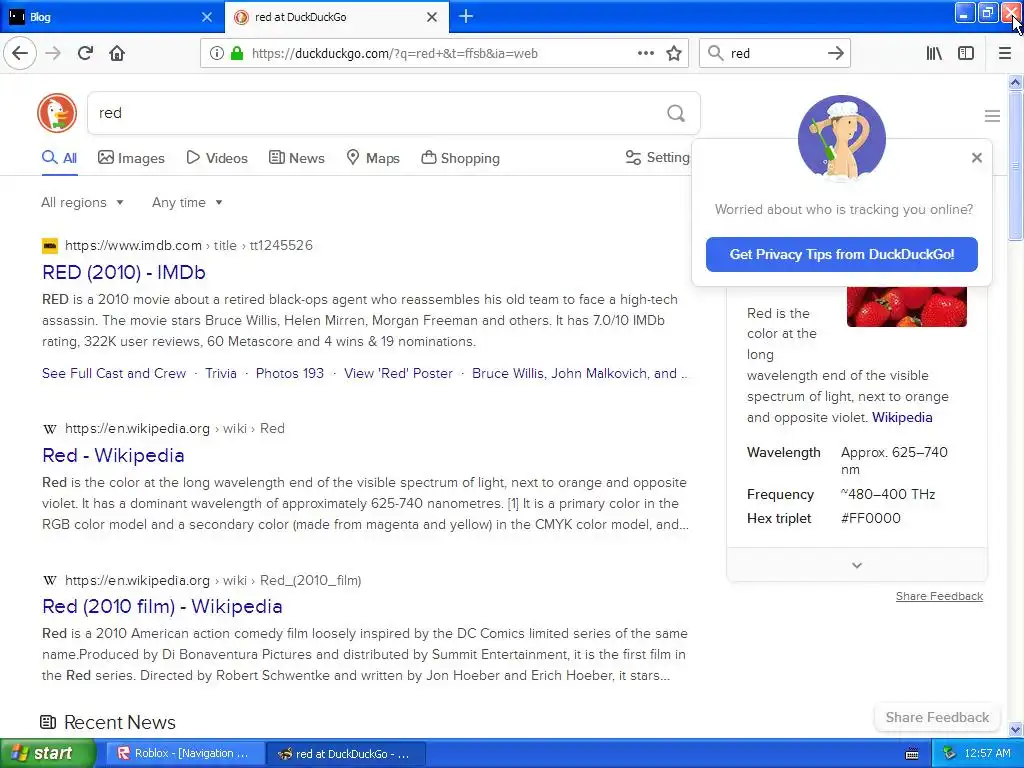Switch to Maps results

[x=373, y=158]
